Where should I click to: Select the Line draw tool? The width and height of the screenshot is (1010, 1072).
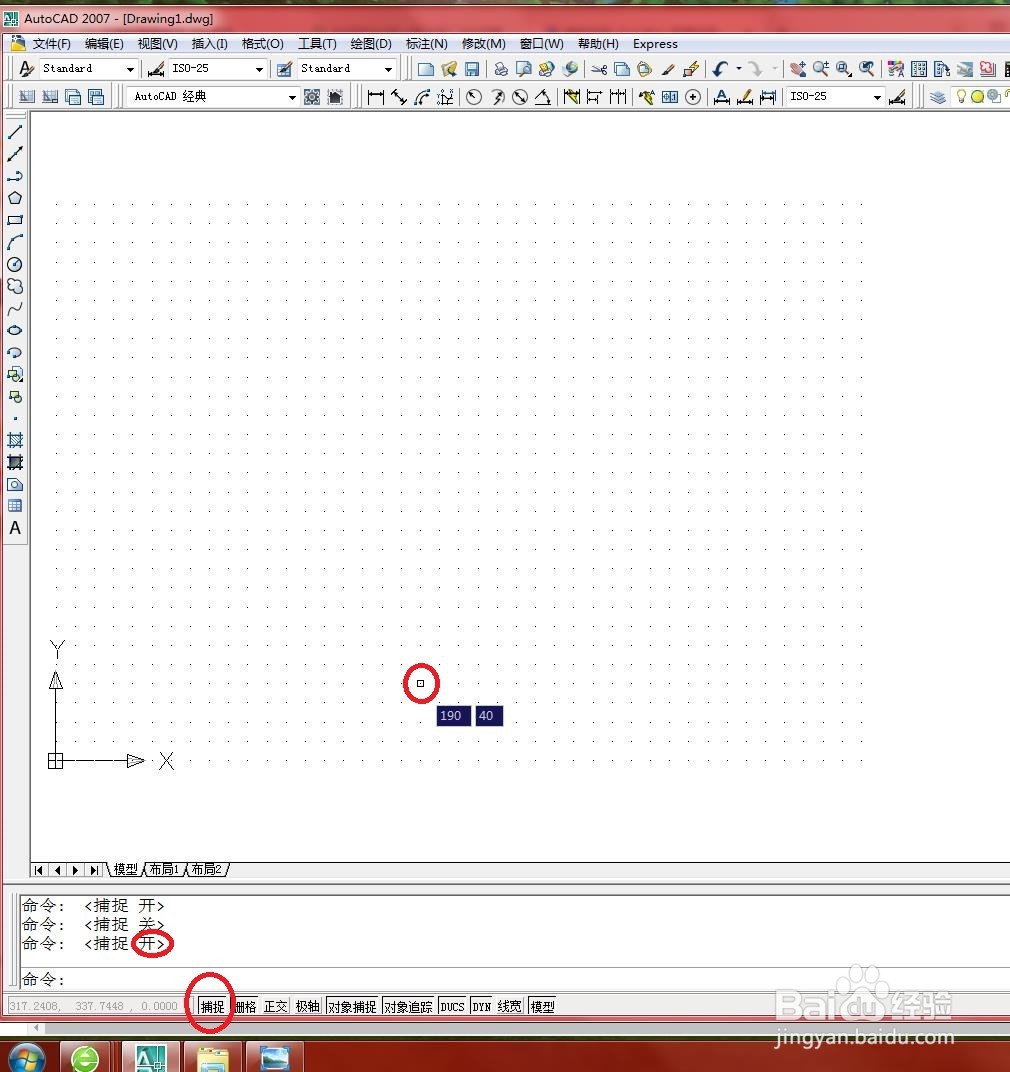(x=15, y=131)
